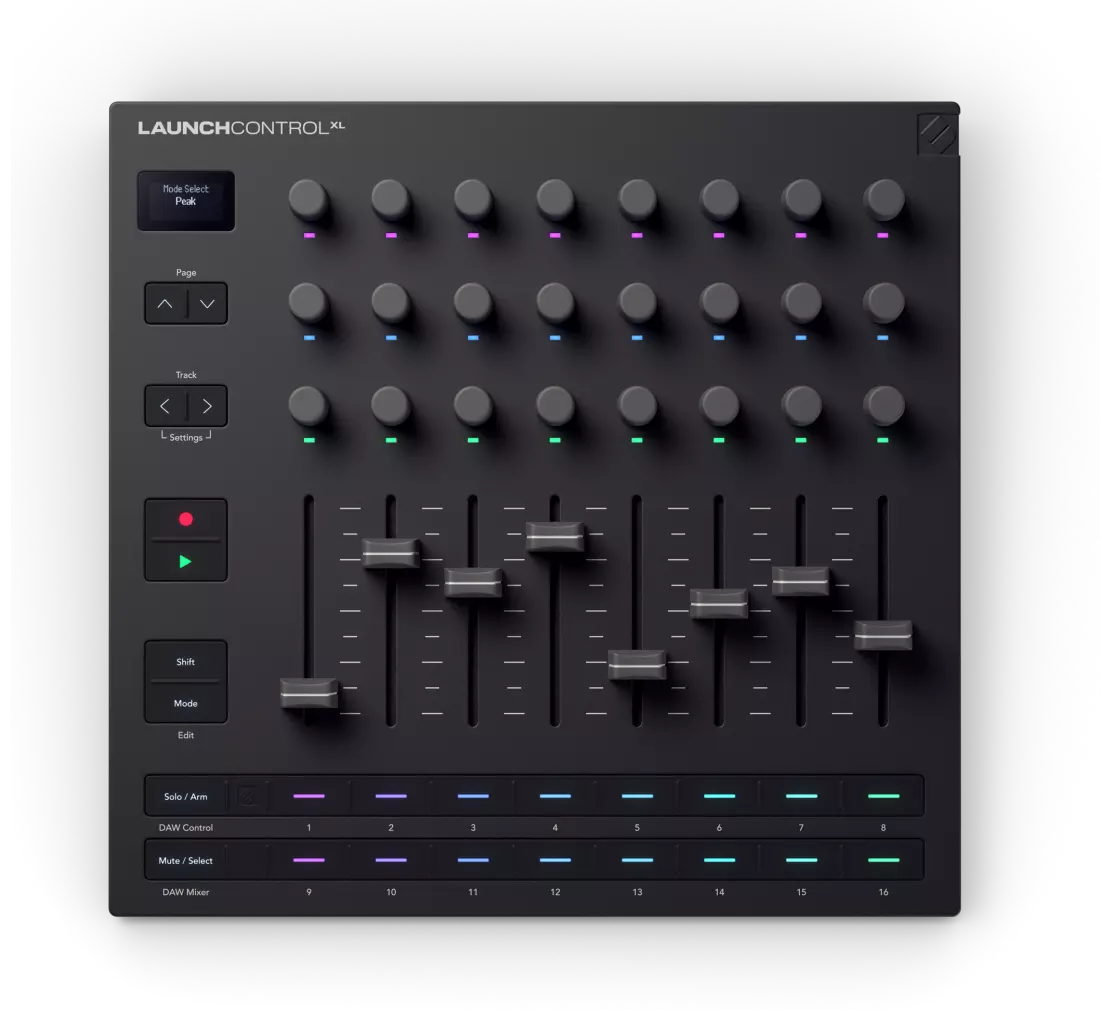
Task: Grab the channel 1 fader cap
Action: [x=309, y=693]
